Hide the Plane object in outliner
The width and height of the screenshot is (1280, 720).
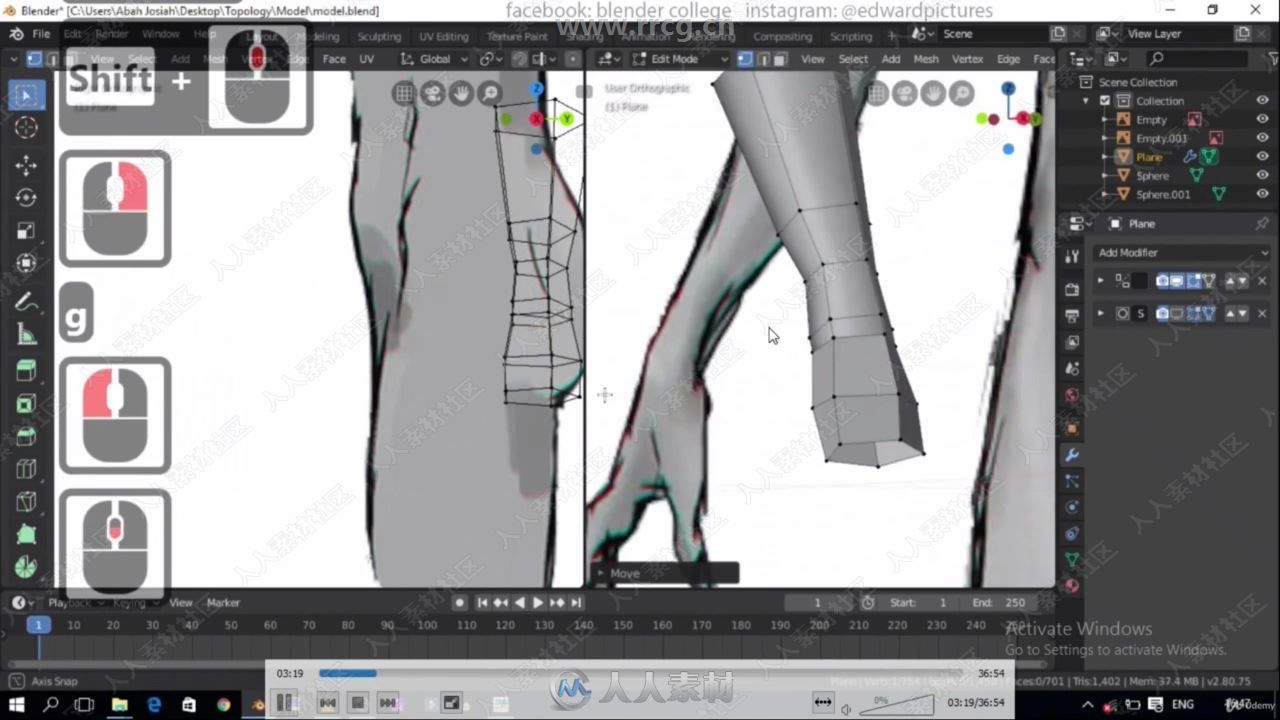pos(1262,157)
